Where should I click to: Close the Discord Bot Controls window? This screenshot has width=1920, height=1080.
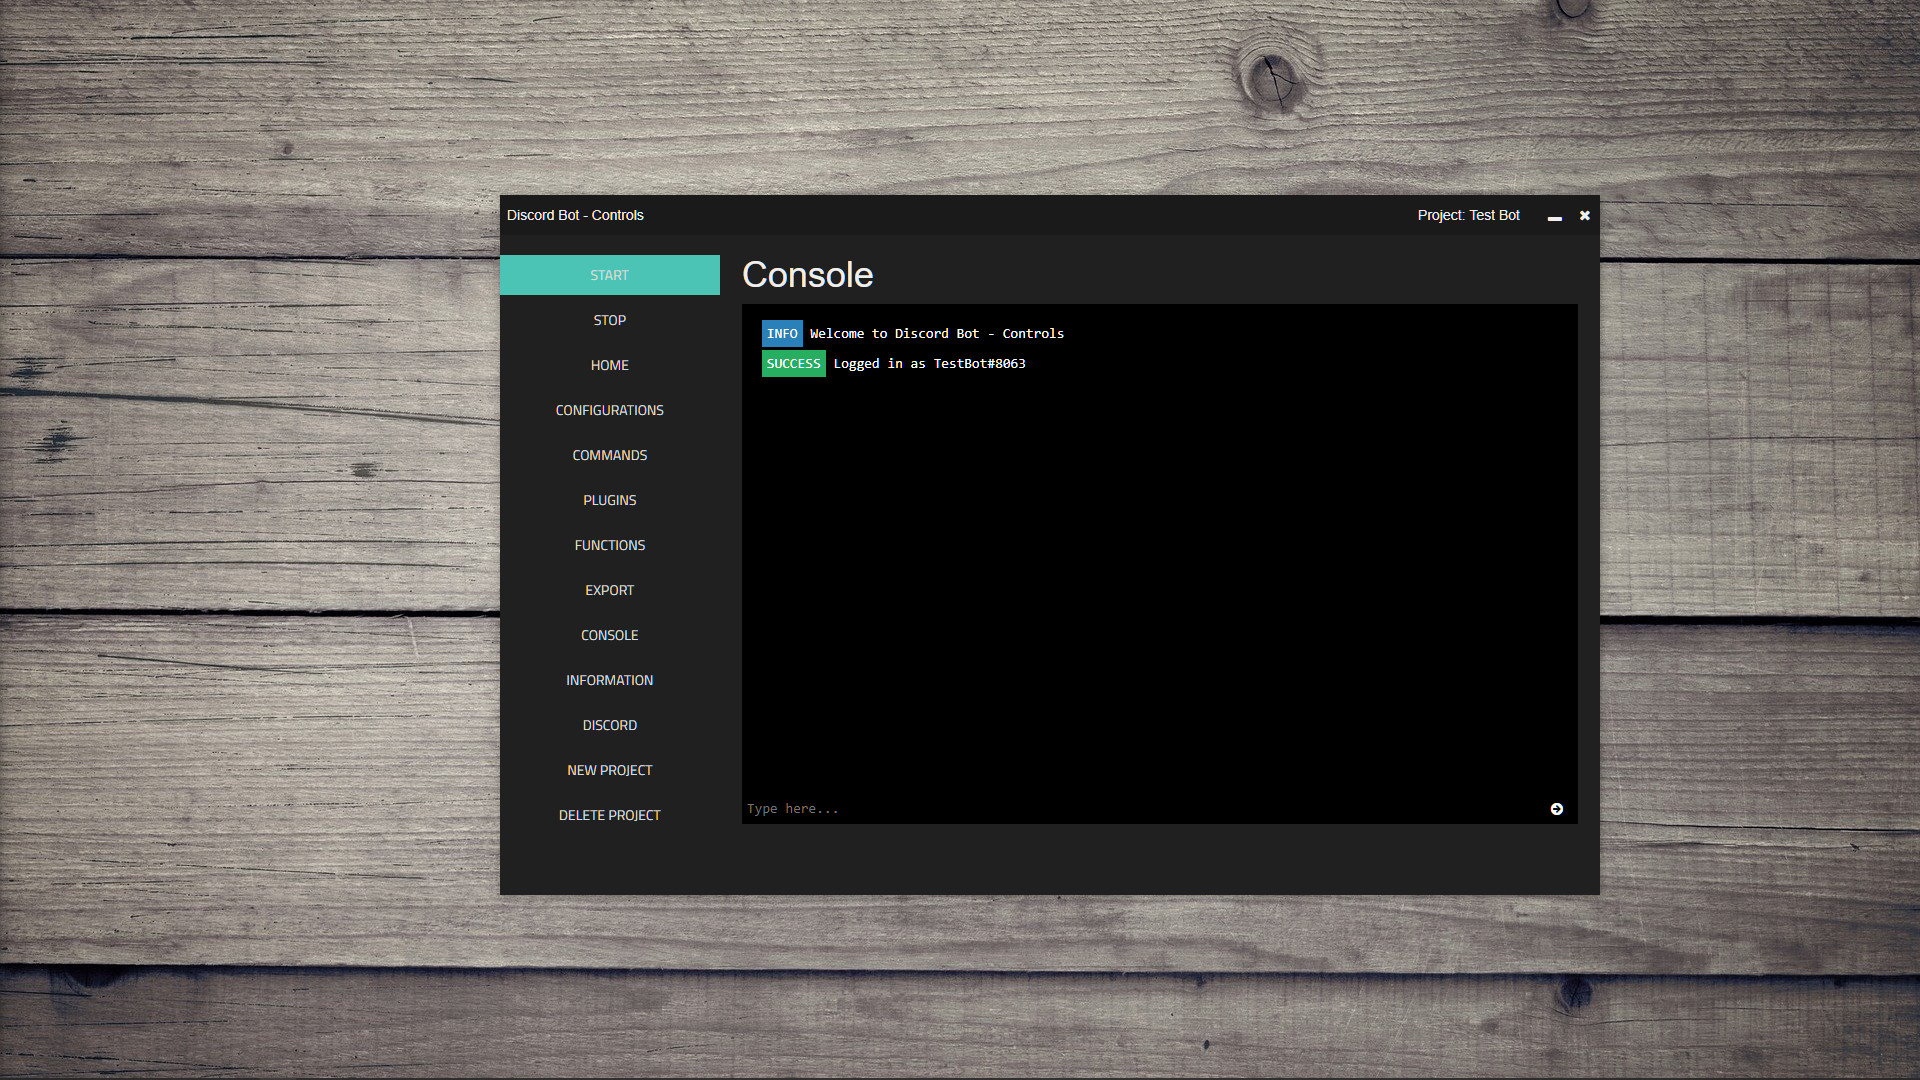(1584, 215)
